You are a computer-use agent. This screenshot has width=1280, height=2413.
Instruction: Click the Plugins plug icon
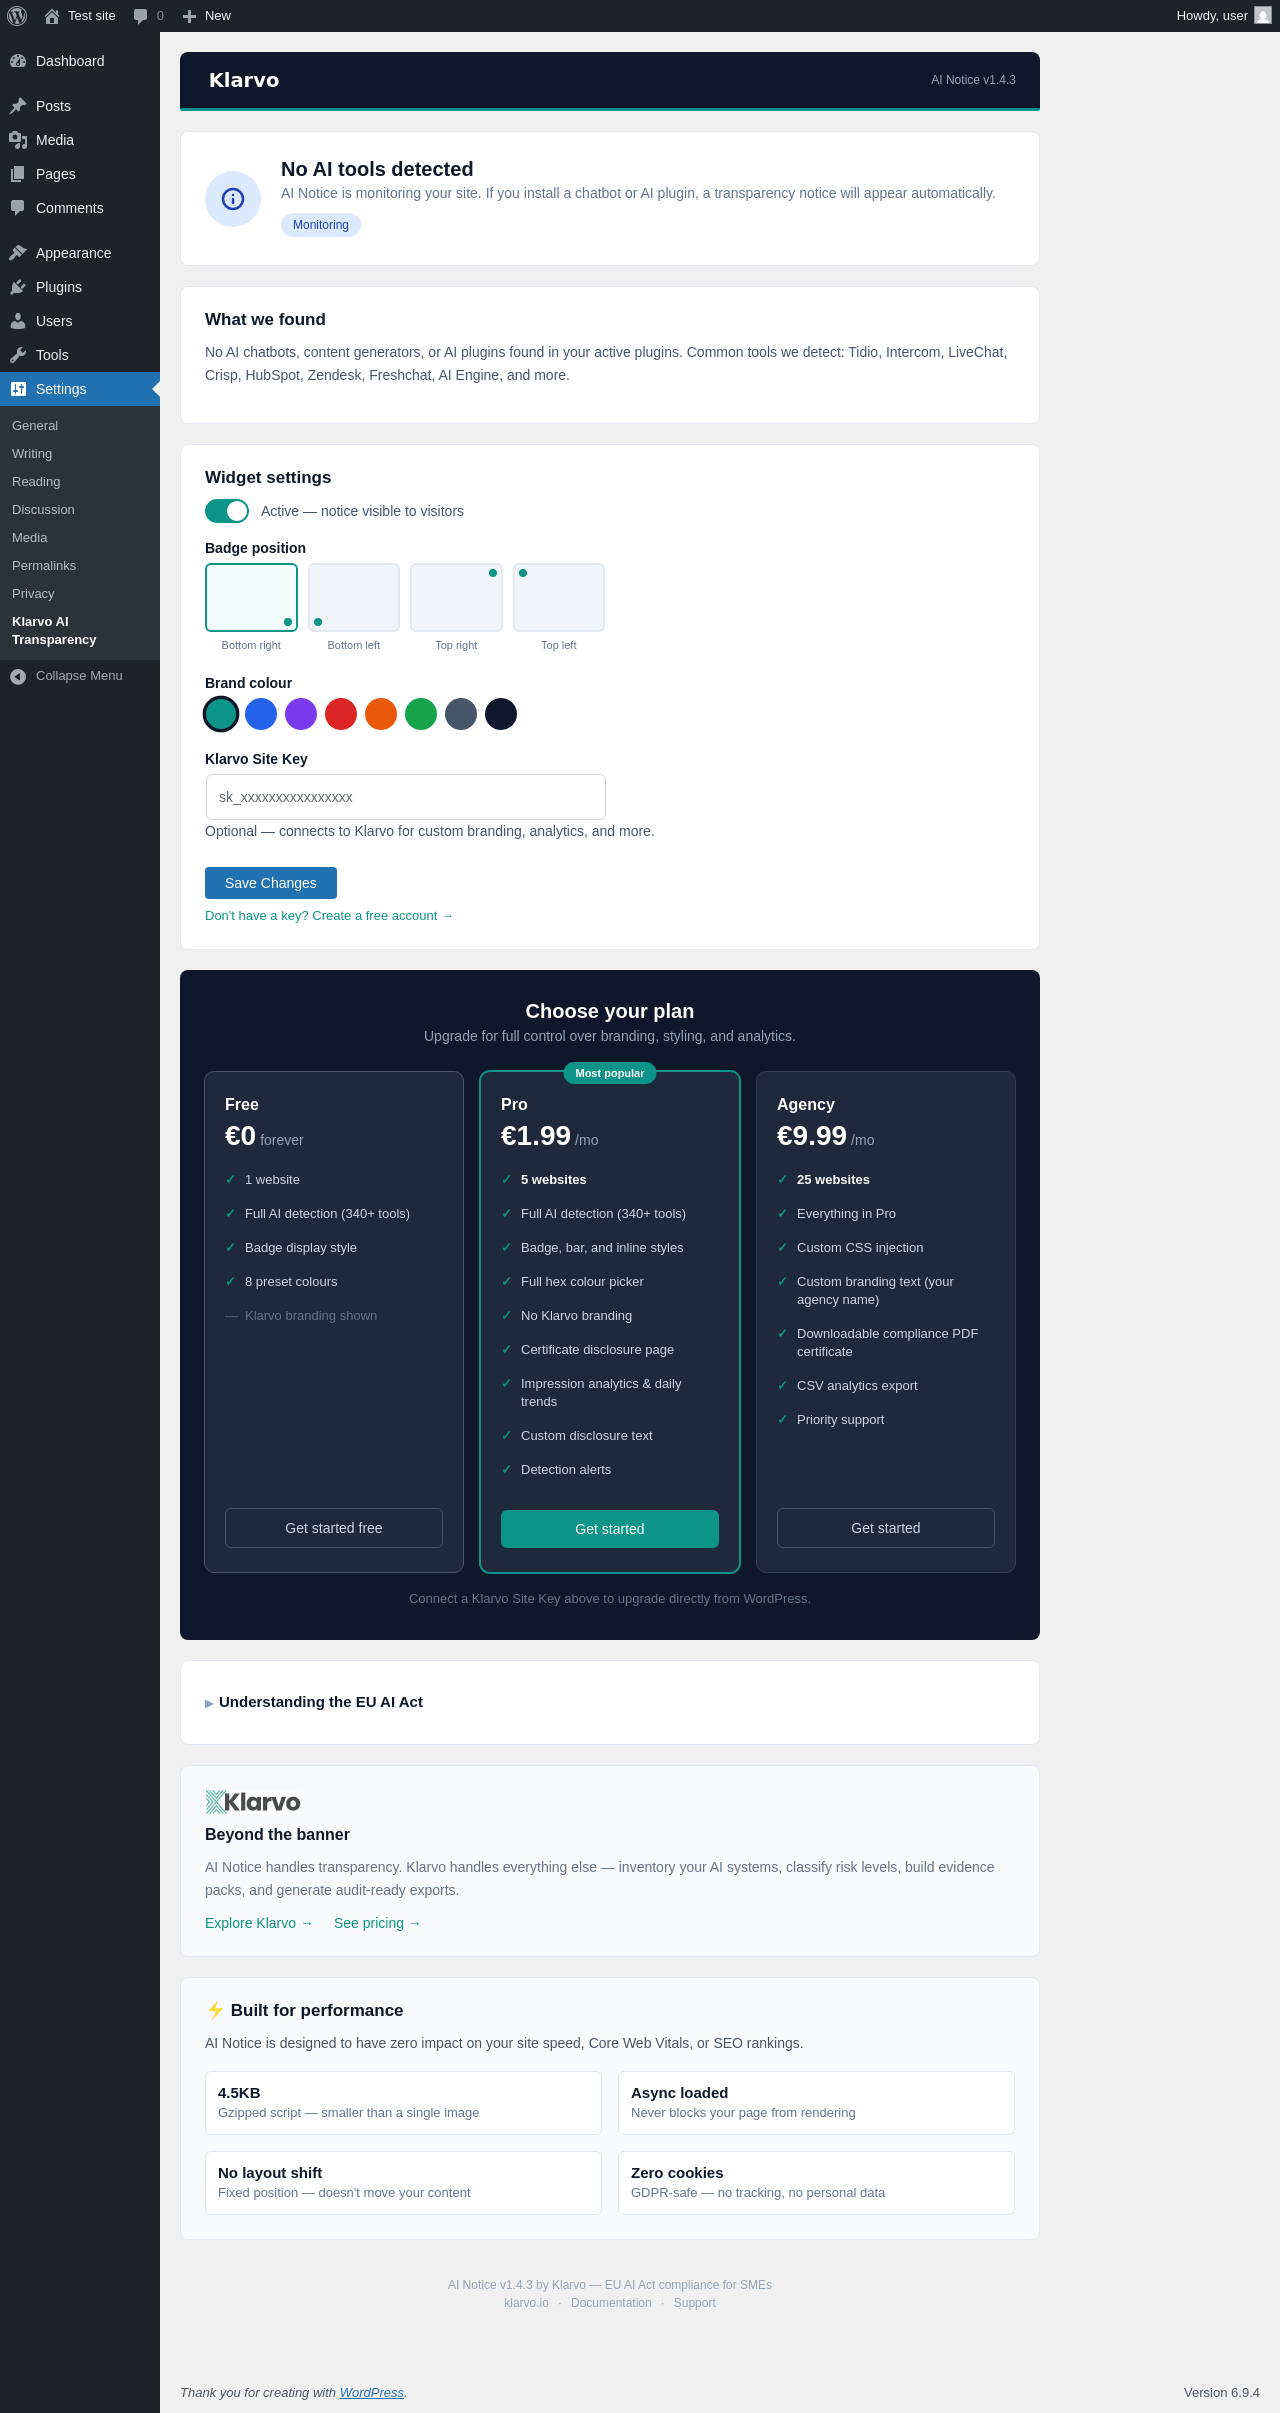[18, 287]
